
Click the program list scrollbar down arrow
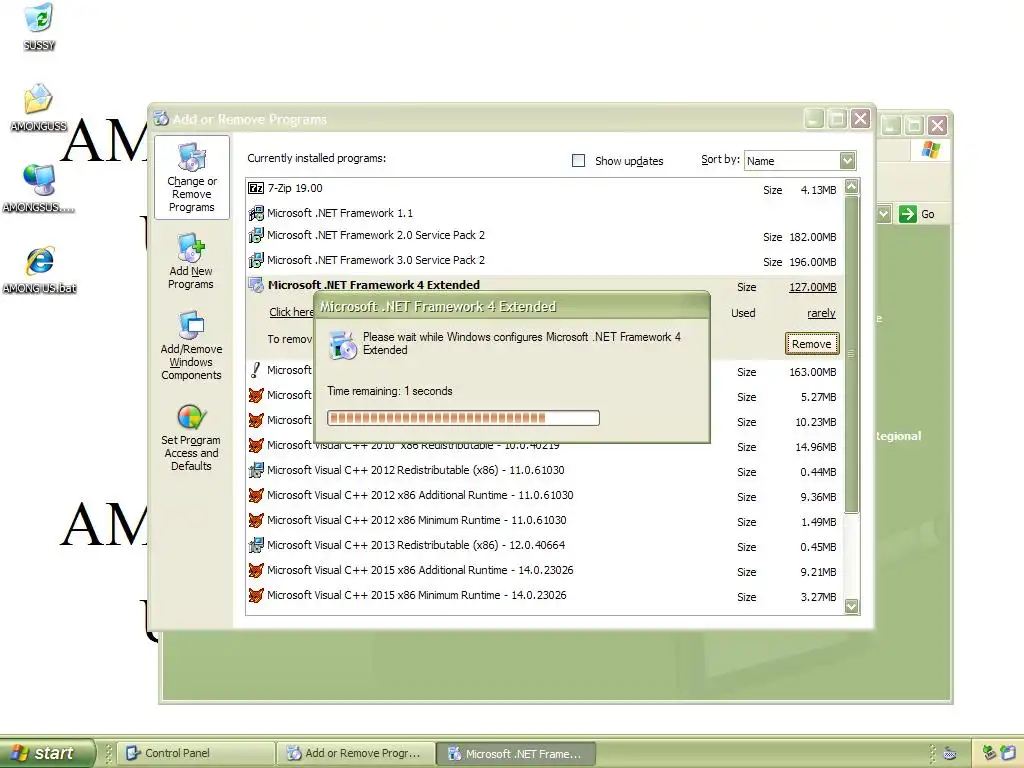coord(852,606)
